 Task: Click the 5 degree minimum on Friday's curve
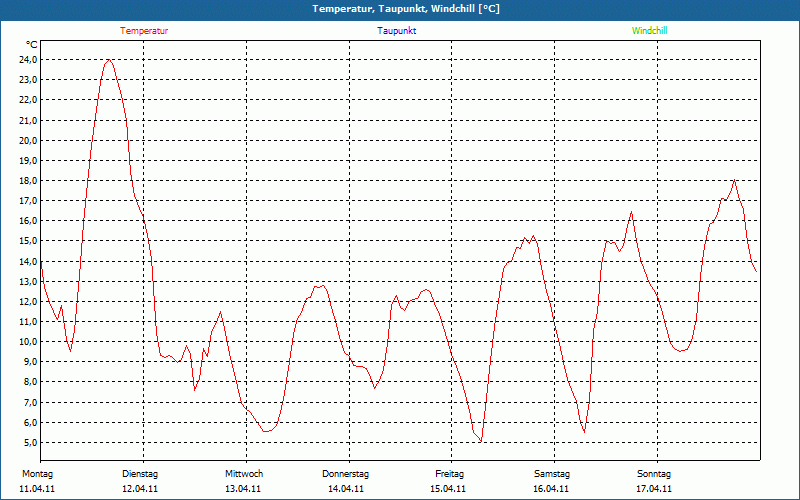[x=481, y=441]
